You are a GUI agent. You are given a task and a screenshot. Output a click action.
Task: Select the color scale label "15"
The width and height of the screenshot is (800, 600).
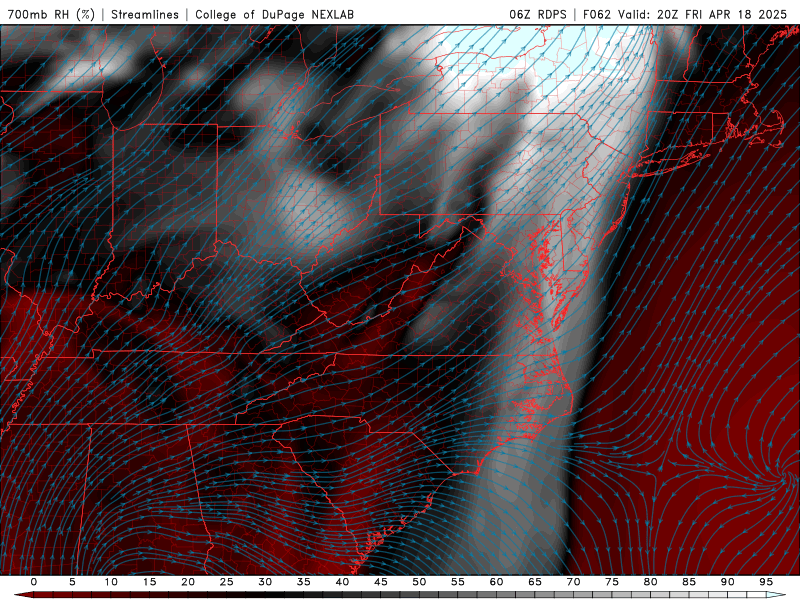click(x=149, y=582)
